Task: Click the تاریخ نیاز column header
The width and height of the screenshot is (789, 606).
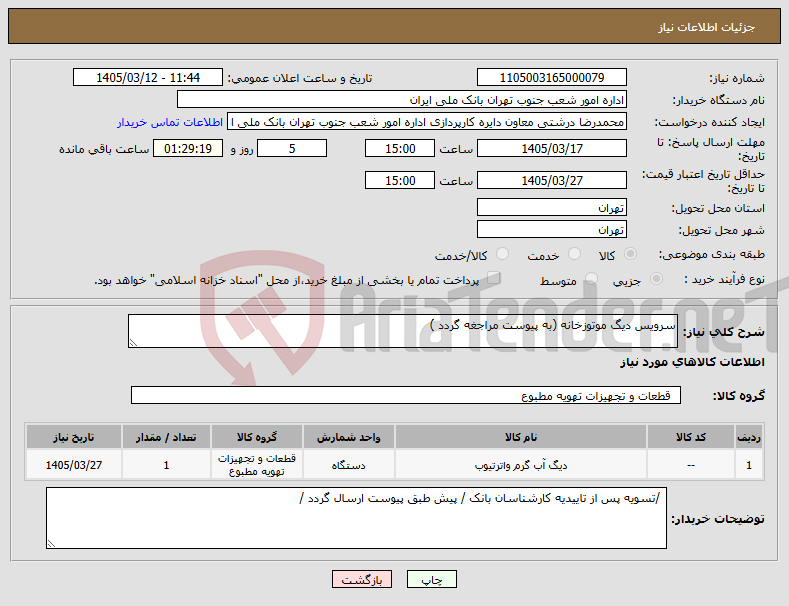Action: tap(73, 437)
